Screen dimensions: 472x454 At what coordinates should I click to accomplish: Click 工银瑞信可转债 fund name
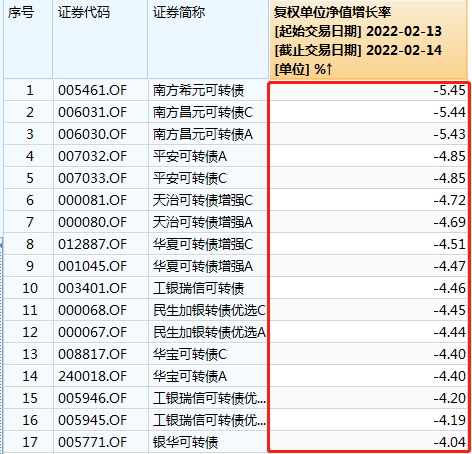click(x=198, y=288)
